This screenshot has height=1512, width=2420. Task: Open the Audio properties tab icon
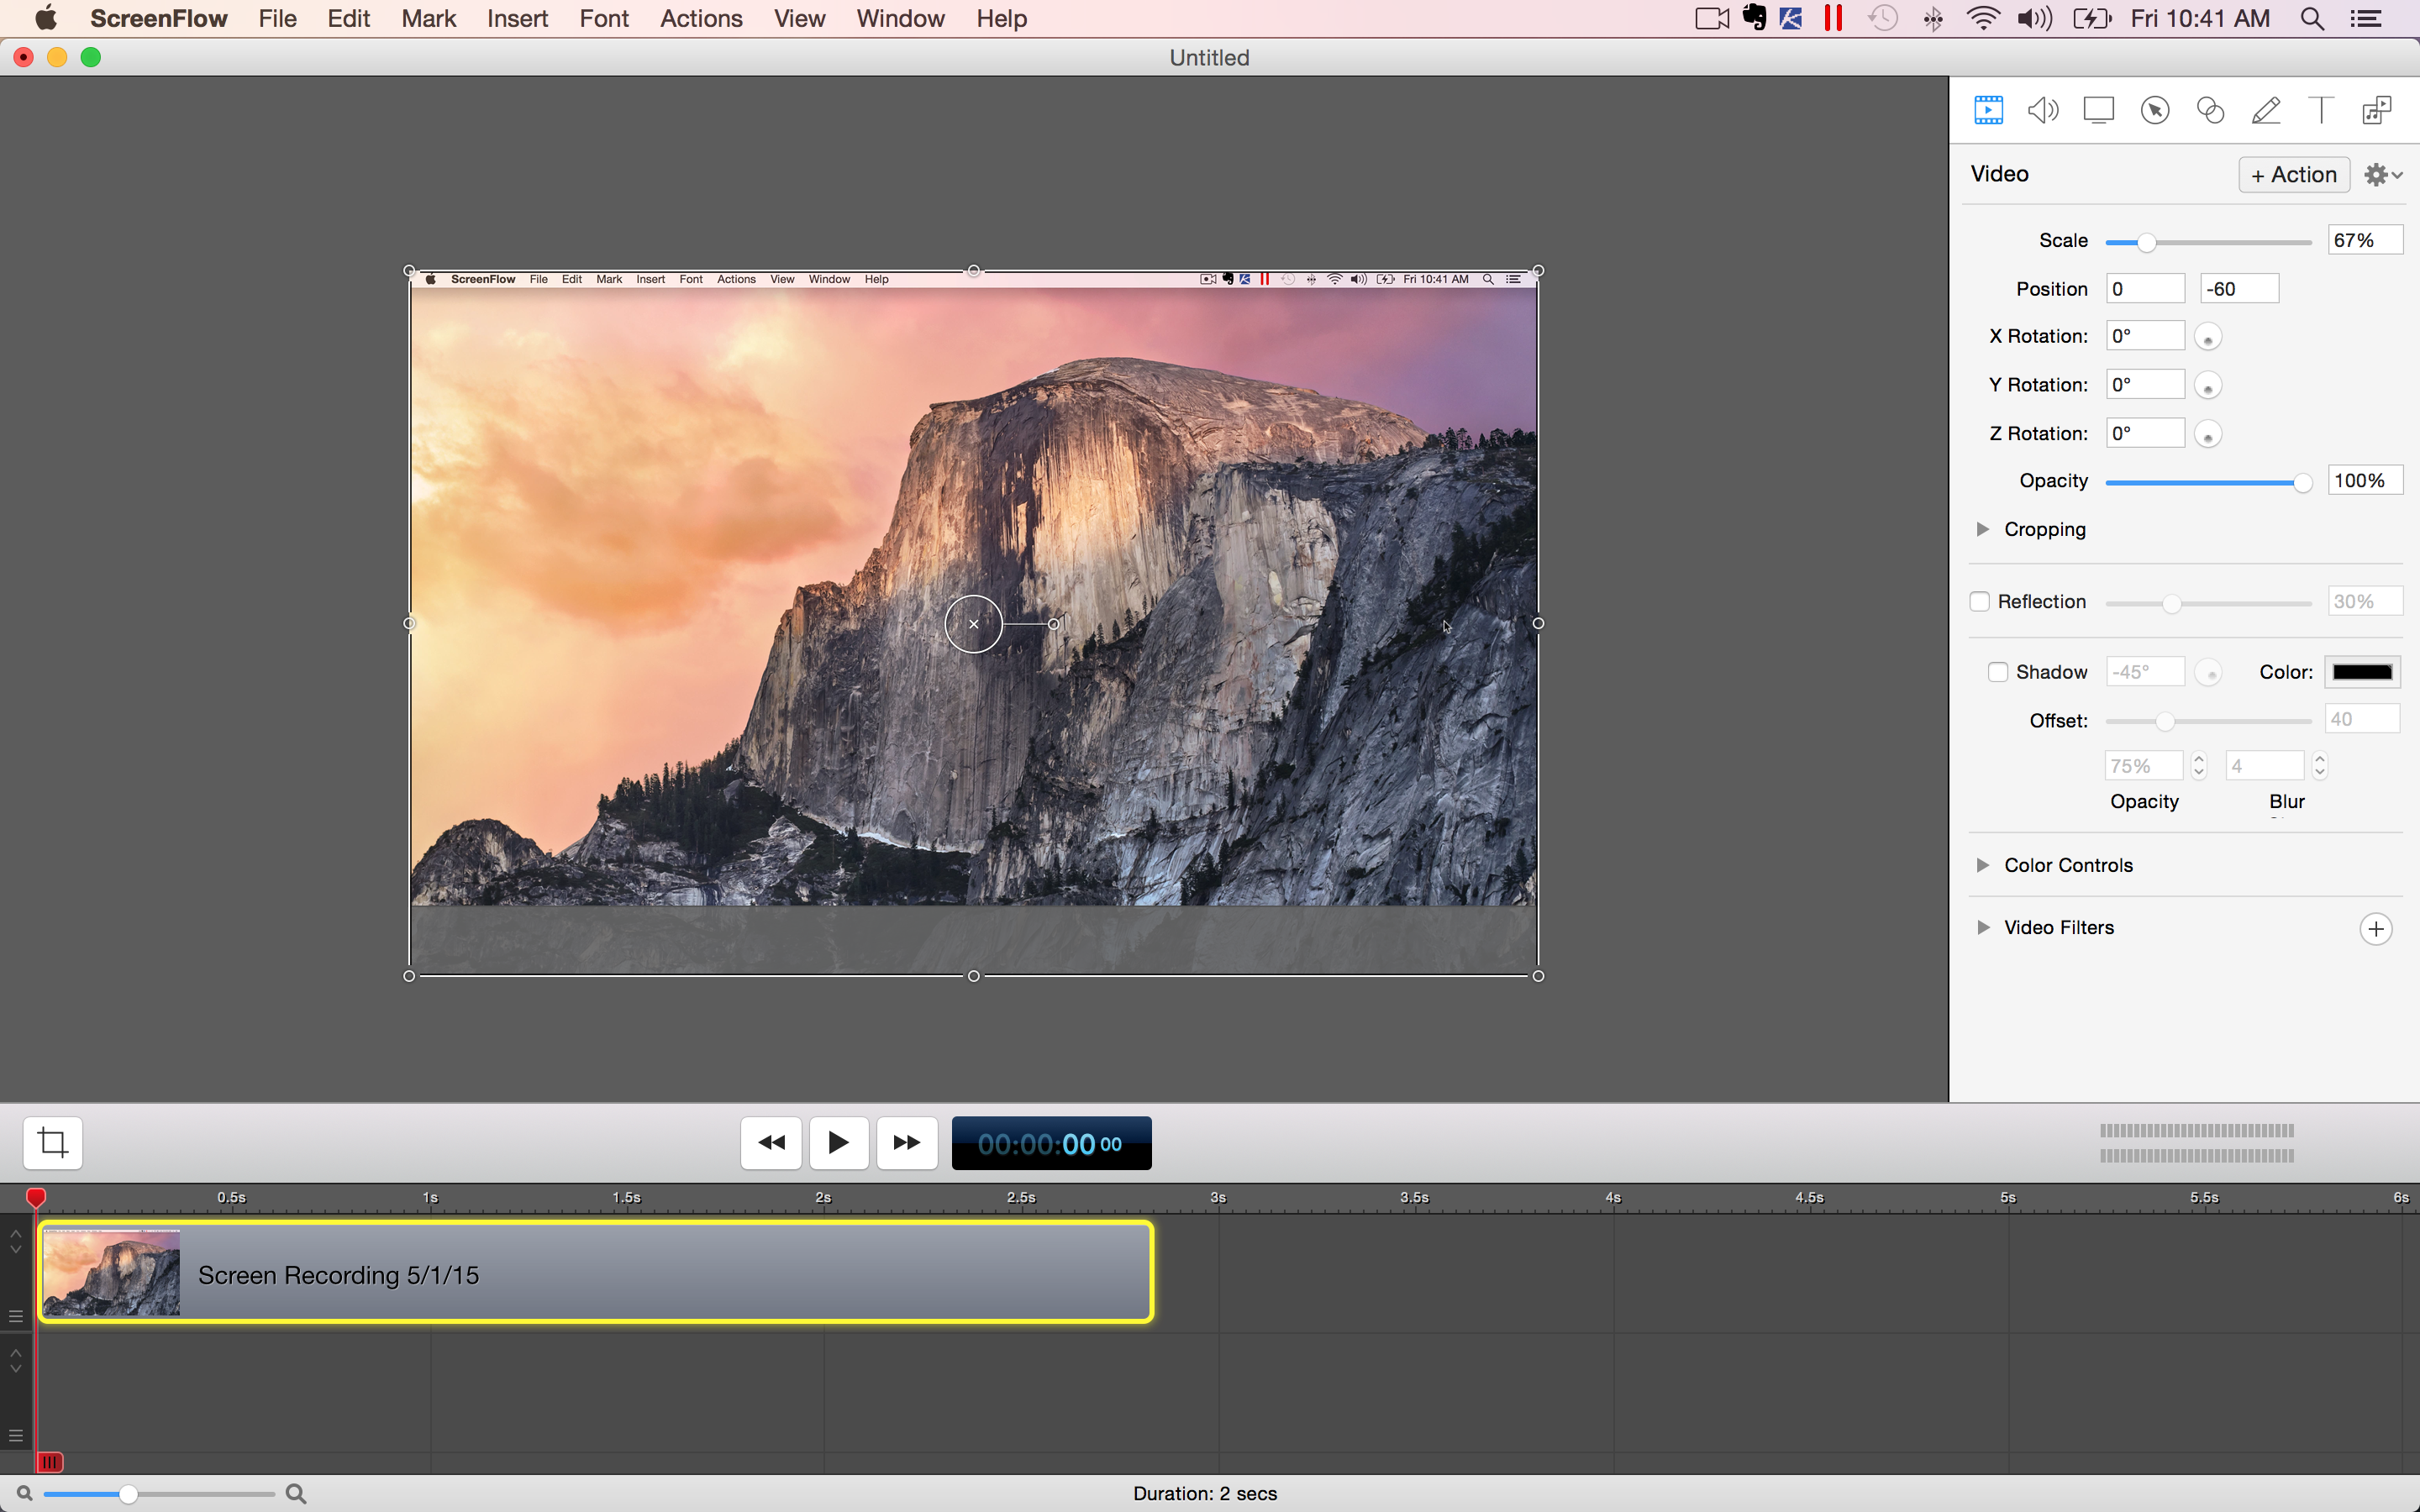[x=2043, y=110]
